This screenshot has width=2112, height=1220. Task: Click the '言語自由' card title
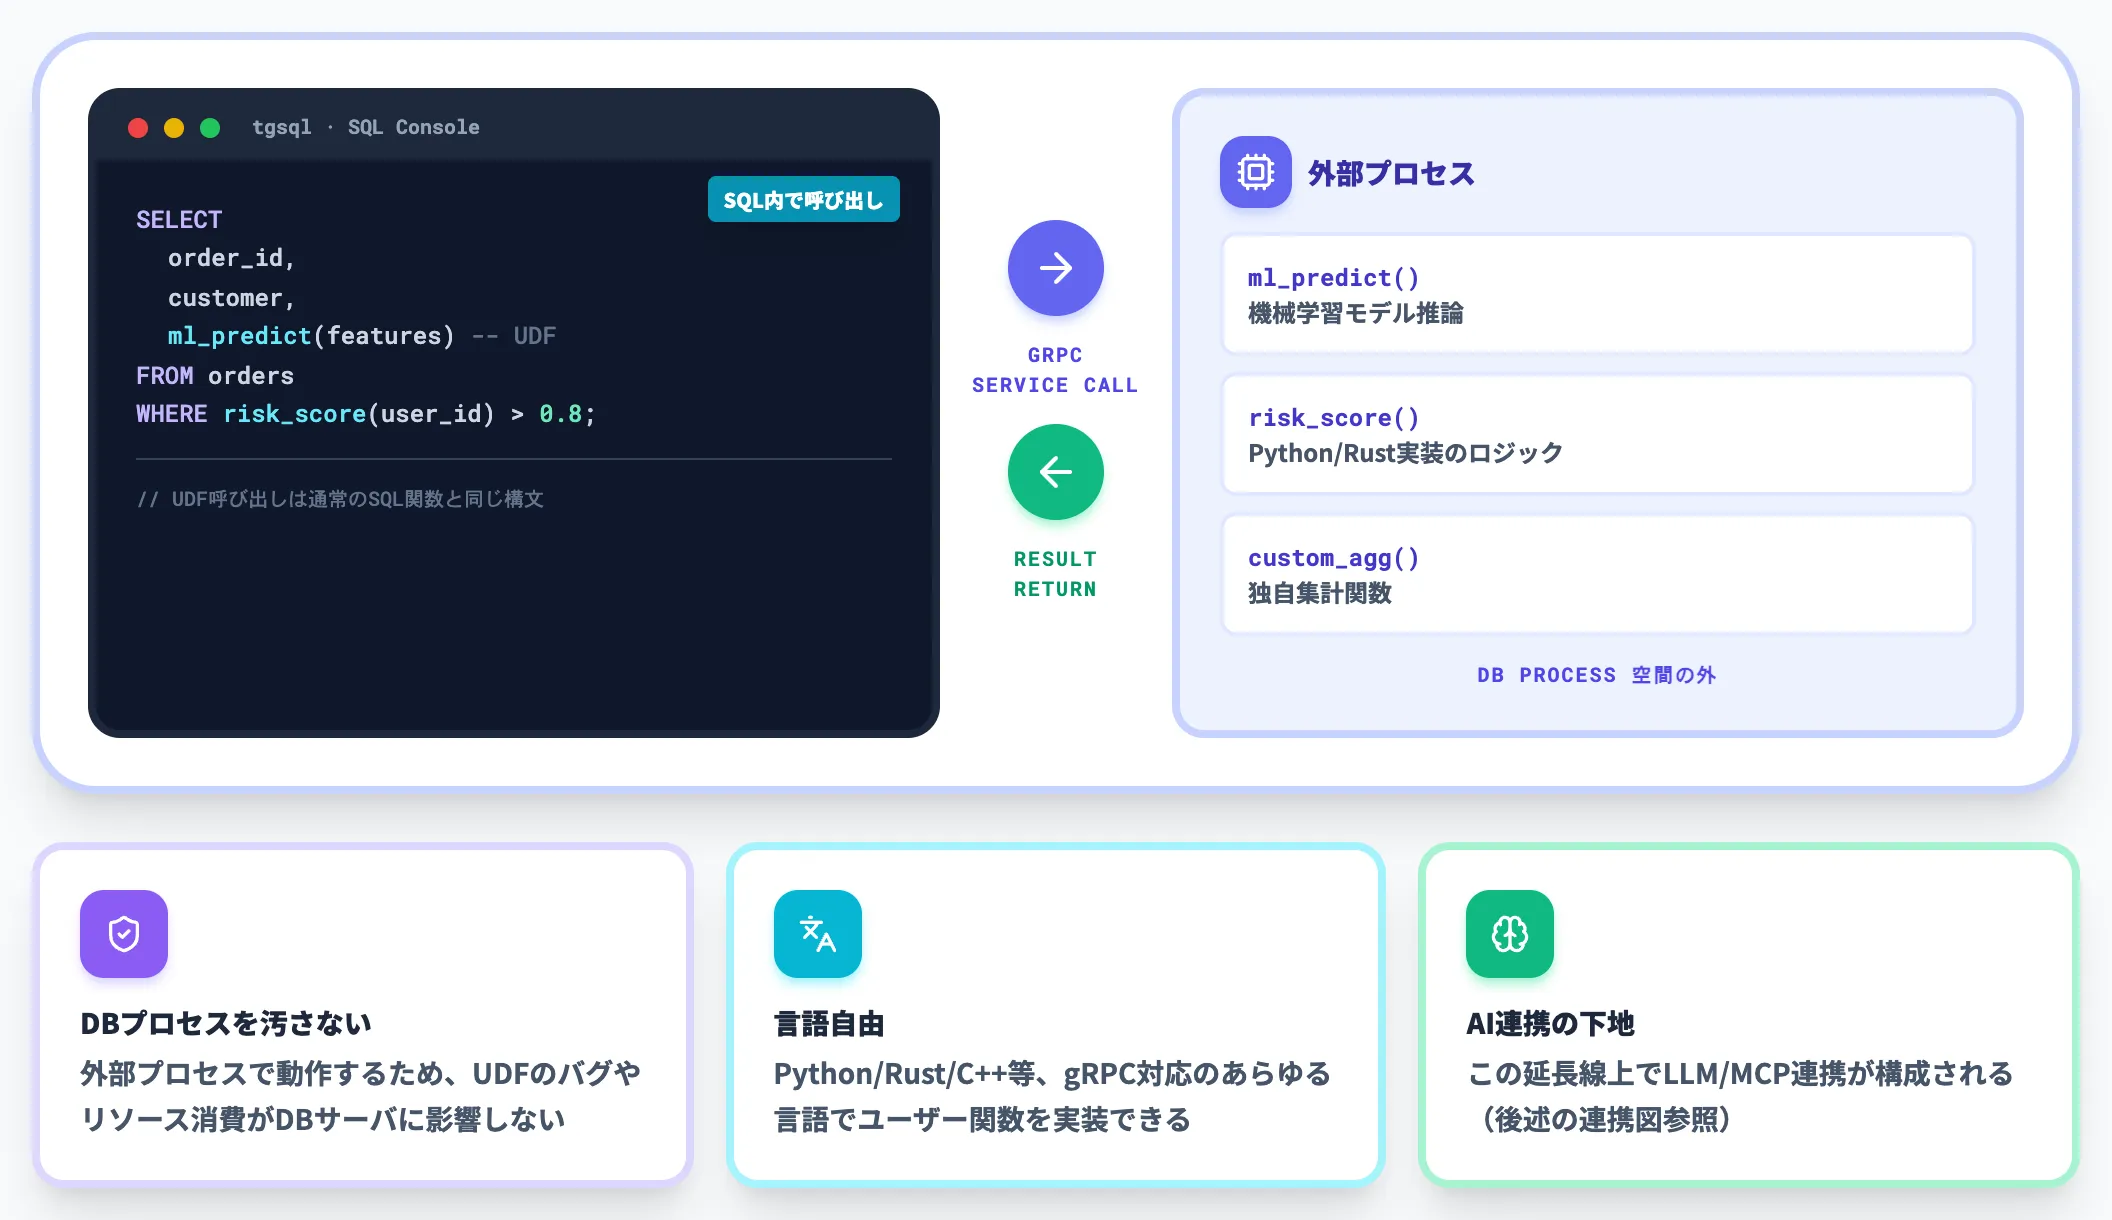pos(830,1023)
